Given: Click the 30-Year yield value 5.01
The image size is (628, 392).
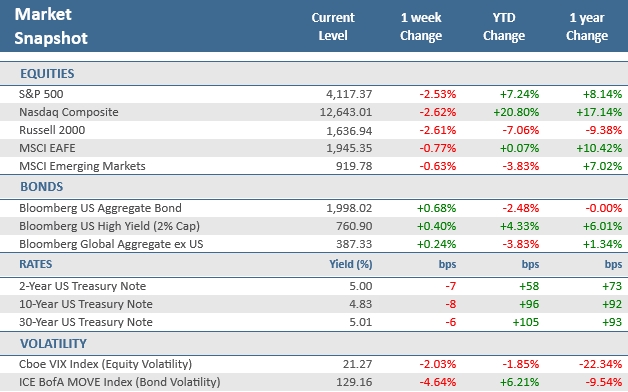Looking at the screenshot, I should 361,322.
